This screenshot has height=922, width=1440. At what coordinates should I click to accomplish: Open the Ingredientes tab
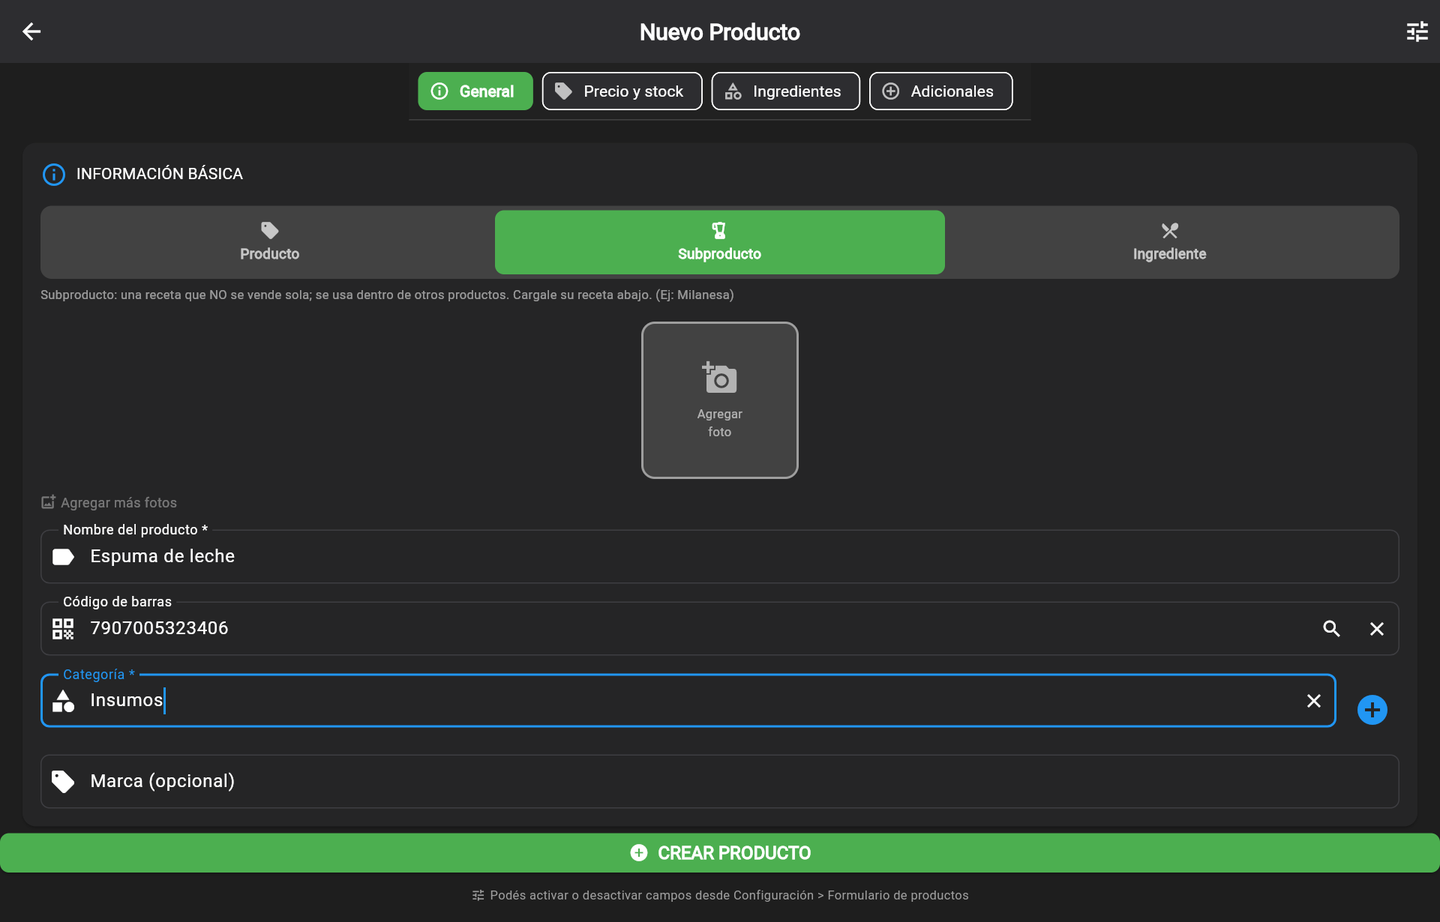[x=785, y=91]
